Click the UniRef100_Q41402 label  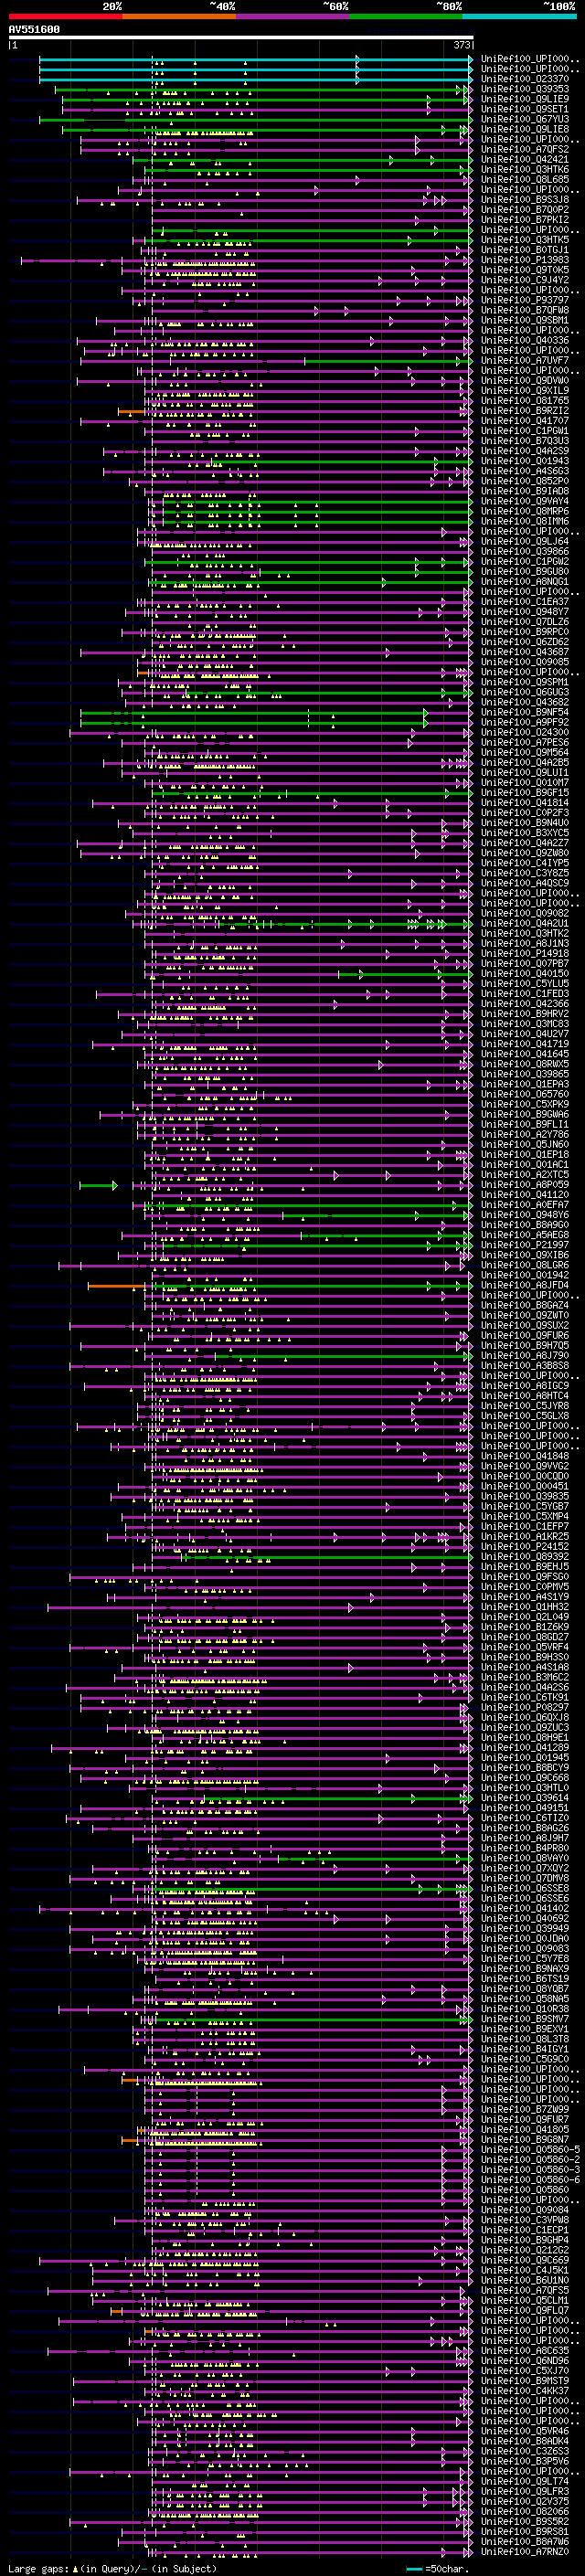coord(525,1908)
